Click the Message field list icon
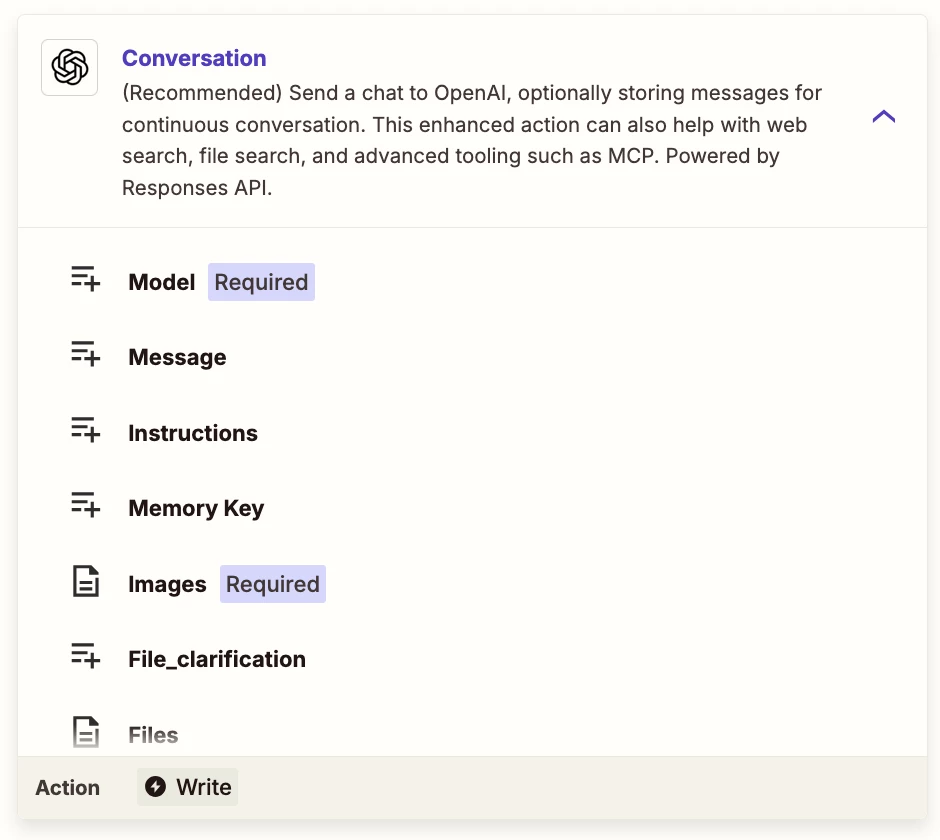This screenshot has width=940, height=840. tap(86, 354)
